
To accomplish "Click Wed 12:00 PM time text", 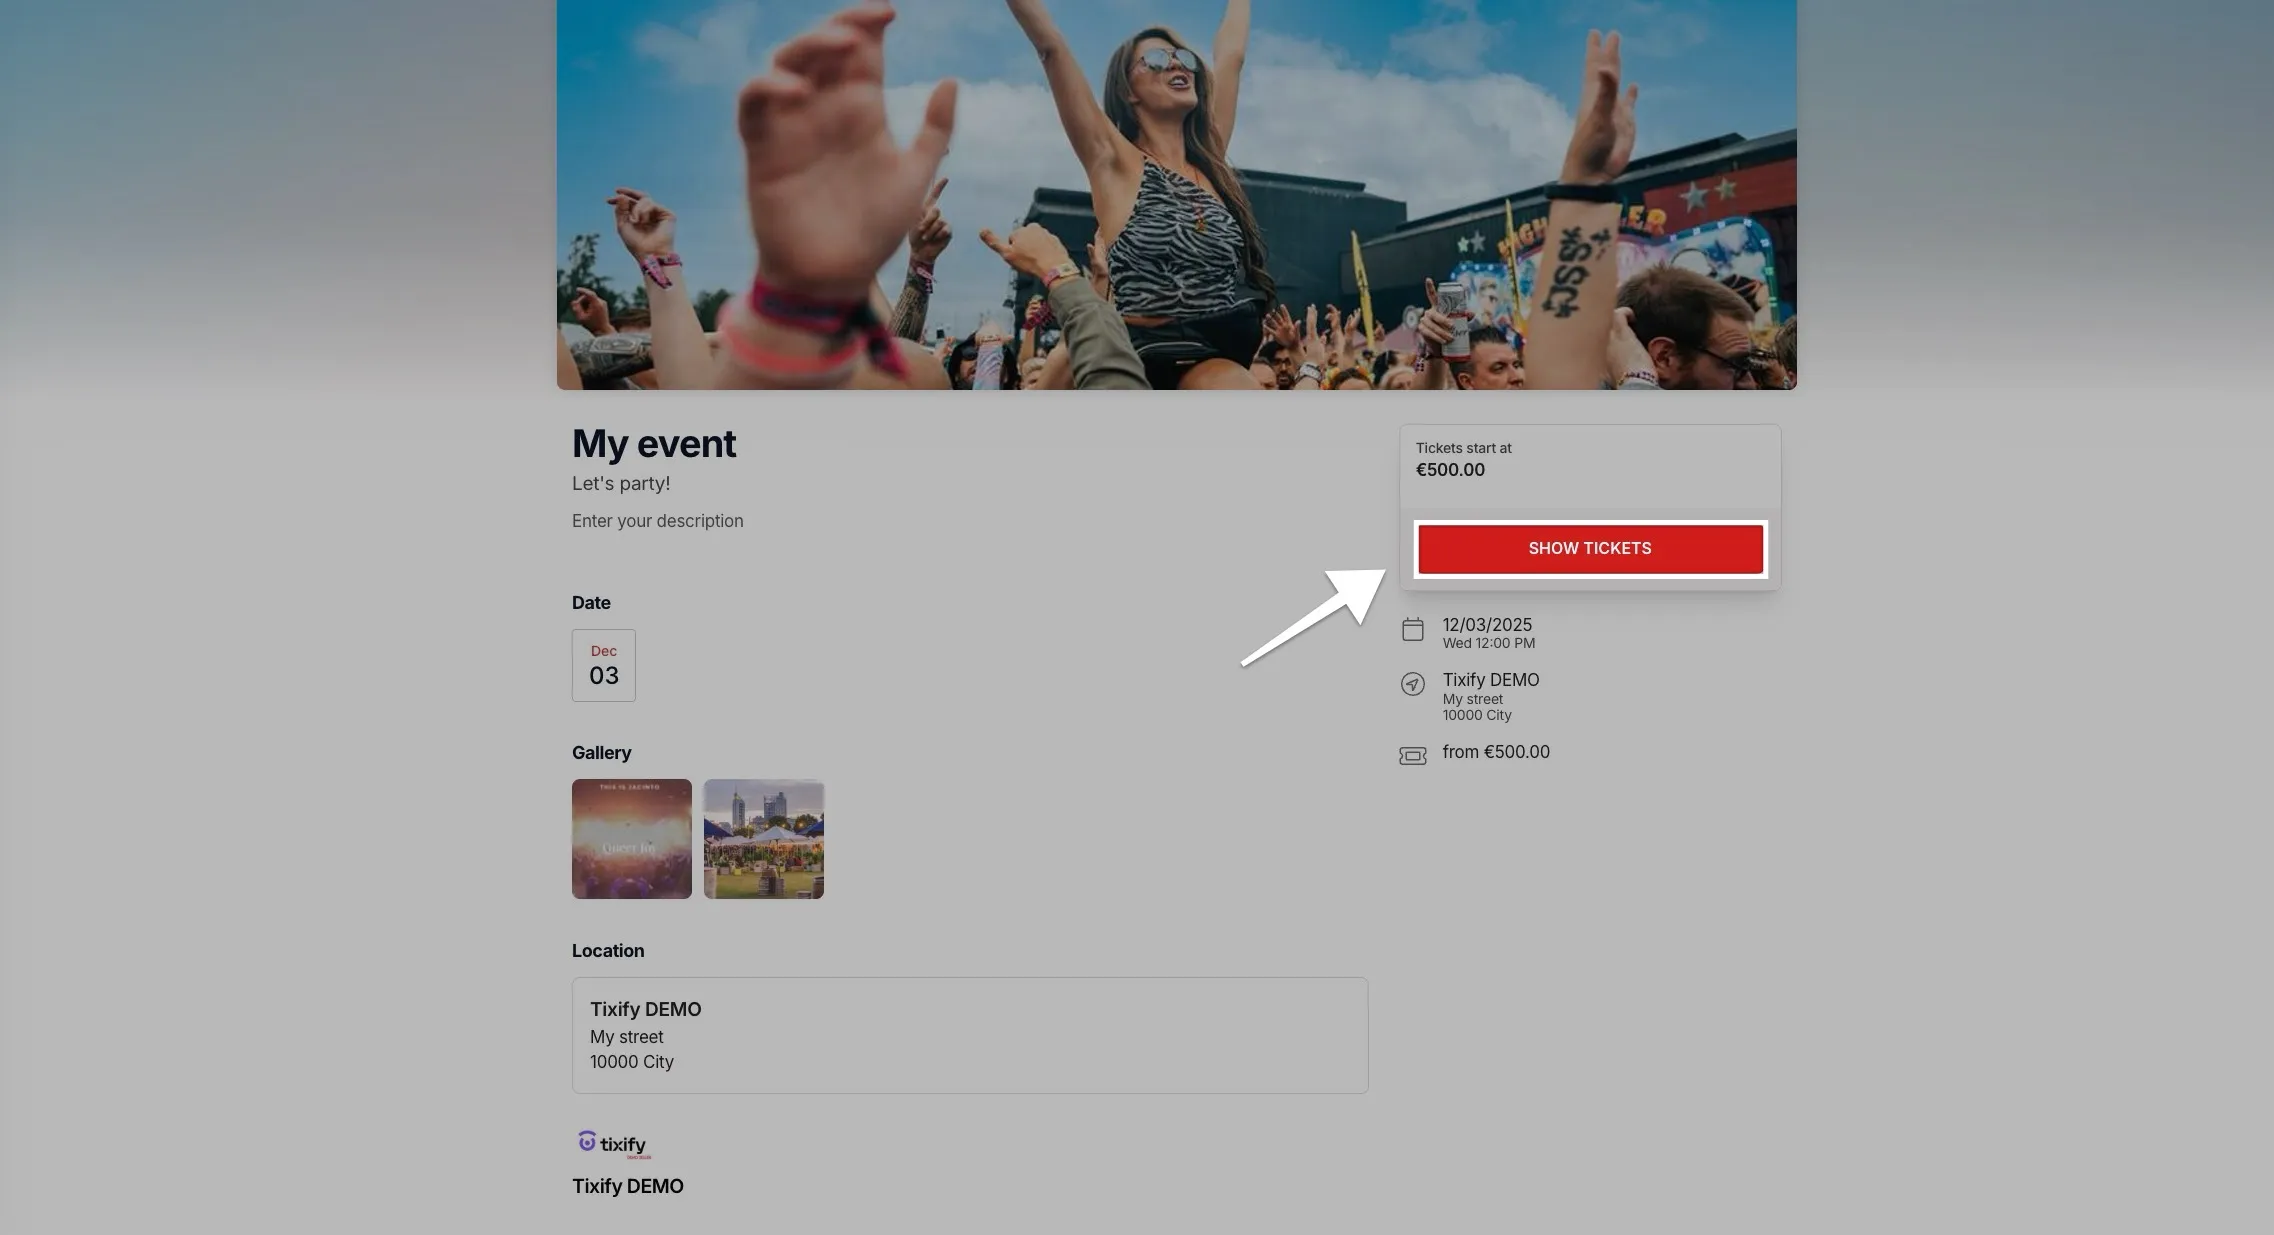I will click(1489, 643).
